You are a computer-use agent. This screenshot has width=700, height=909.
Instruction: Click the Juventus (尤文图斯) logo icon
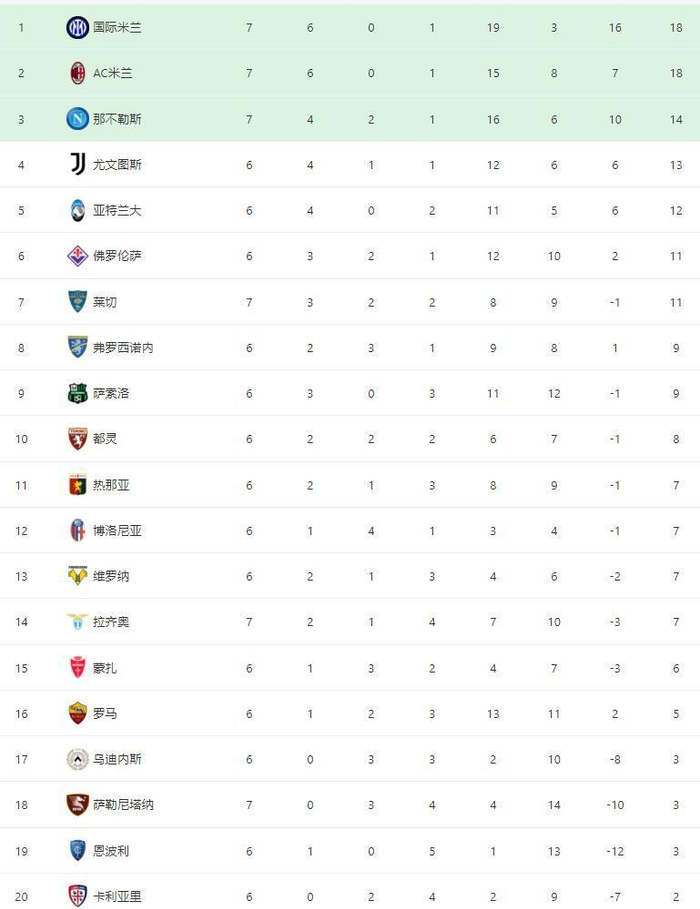(77, 164)
